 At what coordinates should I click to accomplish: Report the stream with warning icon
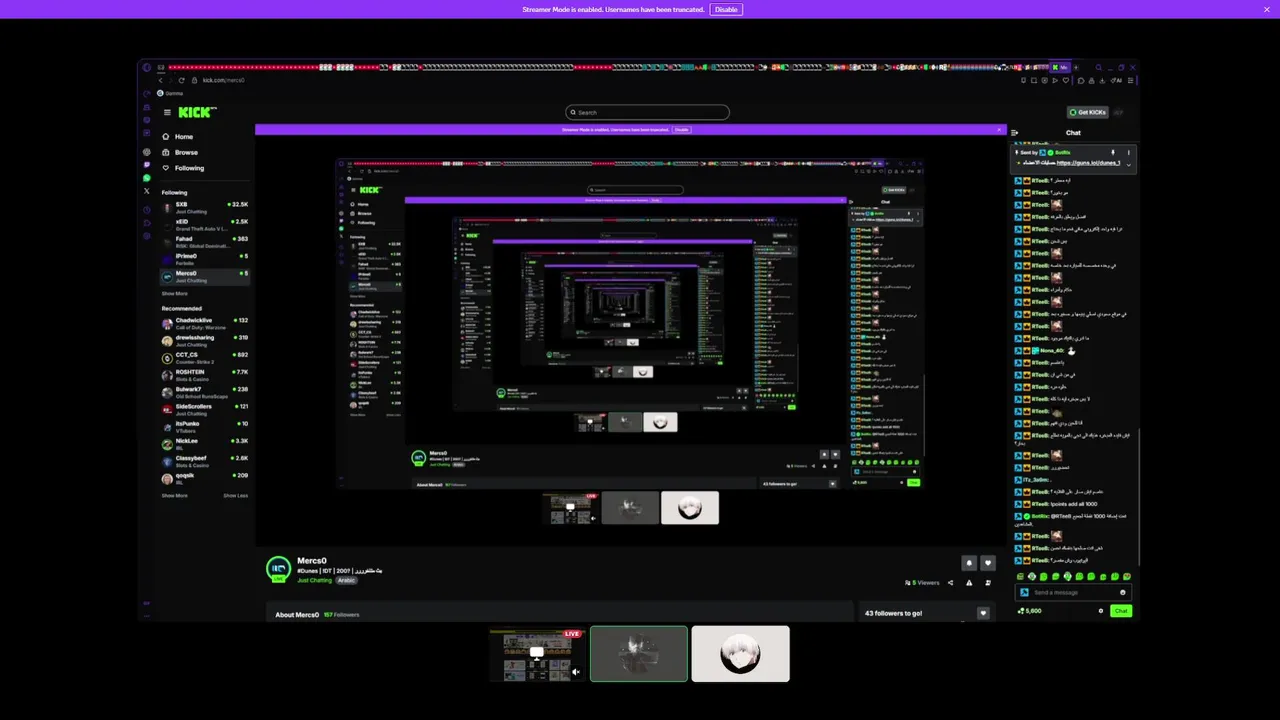[969, 583]
